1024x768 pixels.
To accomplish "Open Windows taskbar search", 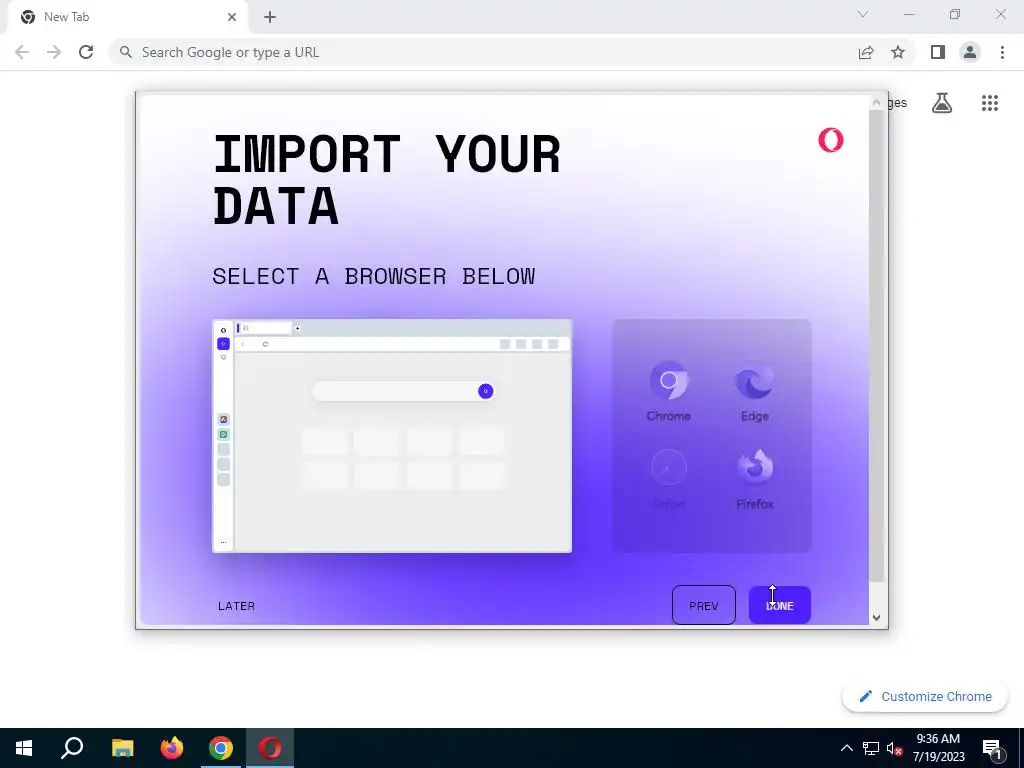I will pyautogui.click(x=72, y=748).
